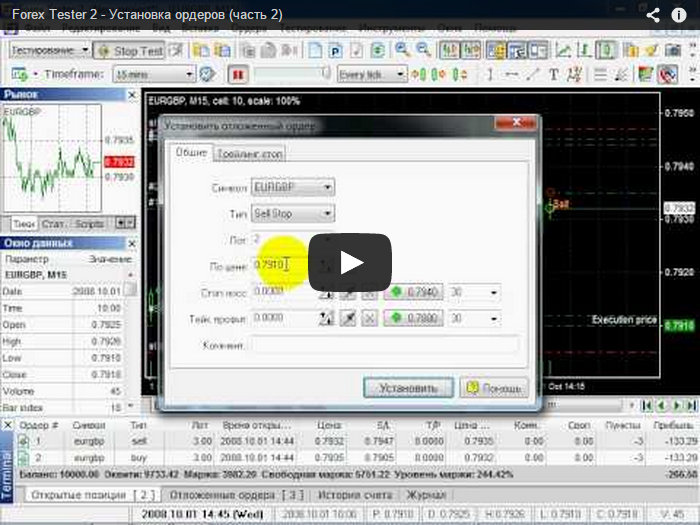
Task: Open the История счета tab
Action: 355,495
